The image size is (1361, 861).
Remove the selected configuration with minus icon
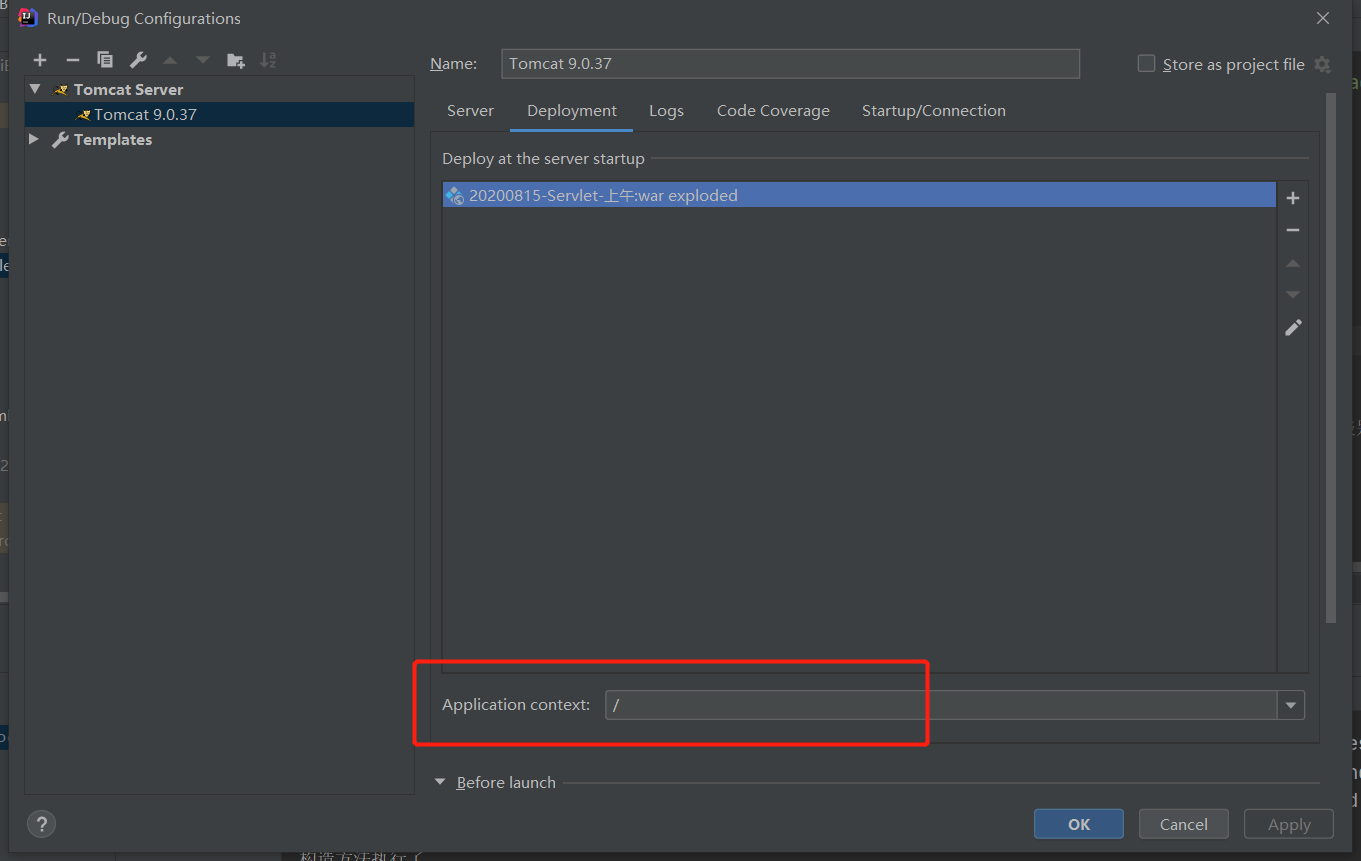[72, 60]
